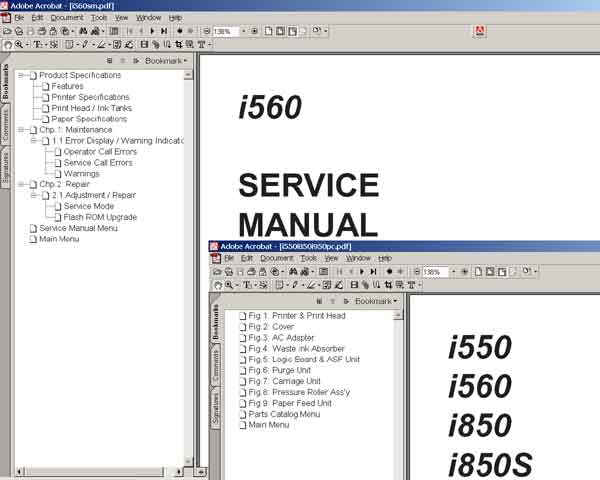600x480 pixels.
Task: Collapse Product Specifications bookmark node
Action: (21, 75)
